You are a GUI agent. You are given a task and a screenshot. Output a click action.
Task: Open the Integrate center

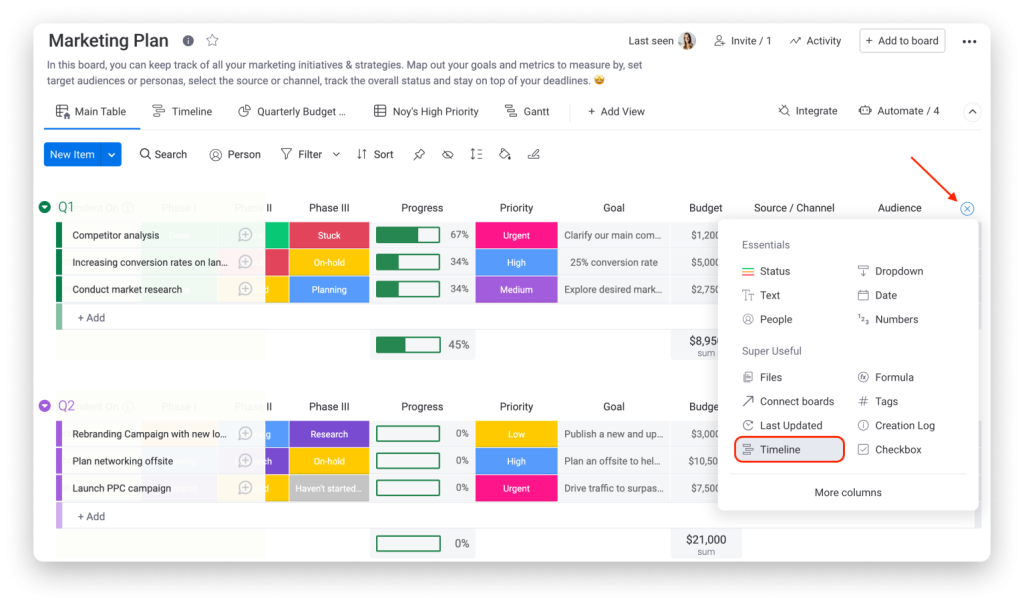807,111
